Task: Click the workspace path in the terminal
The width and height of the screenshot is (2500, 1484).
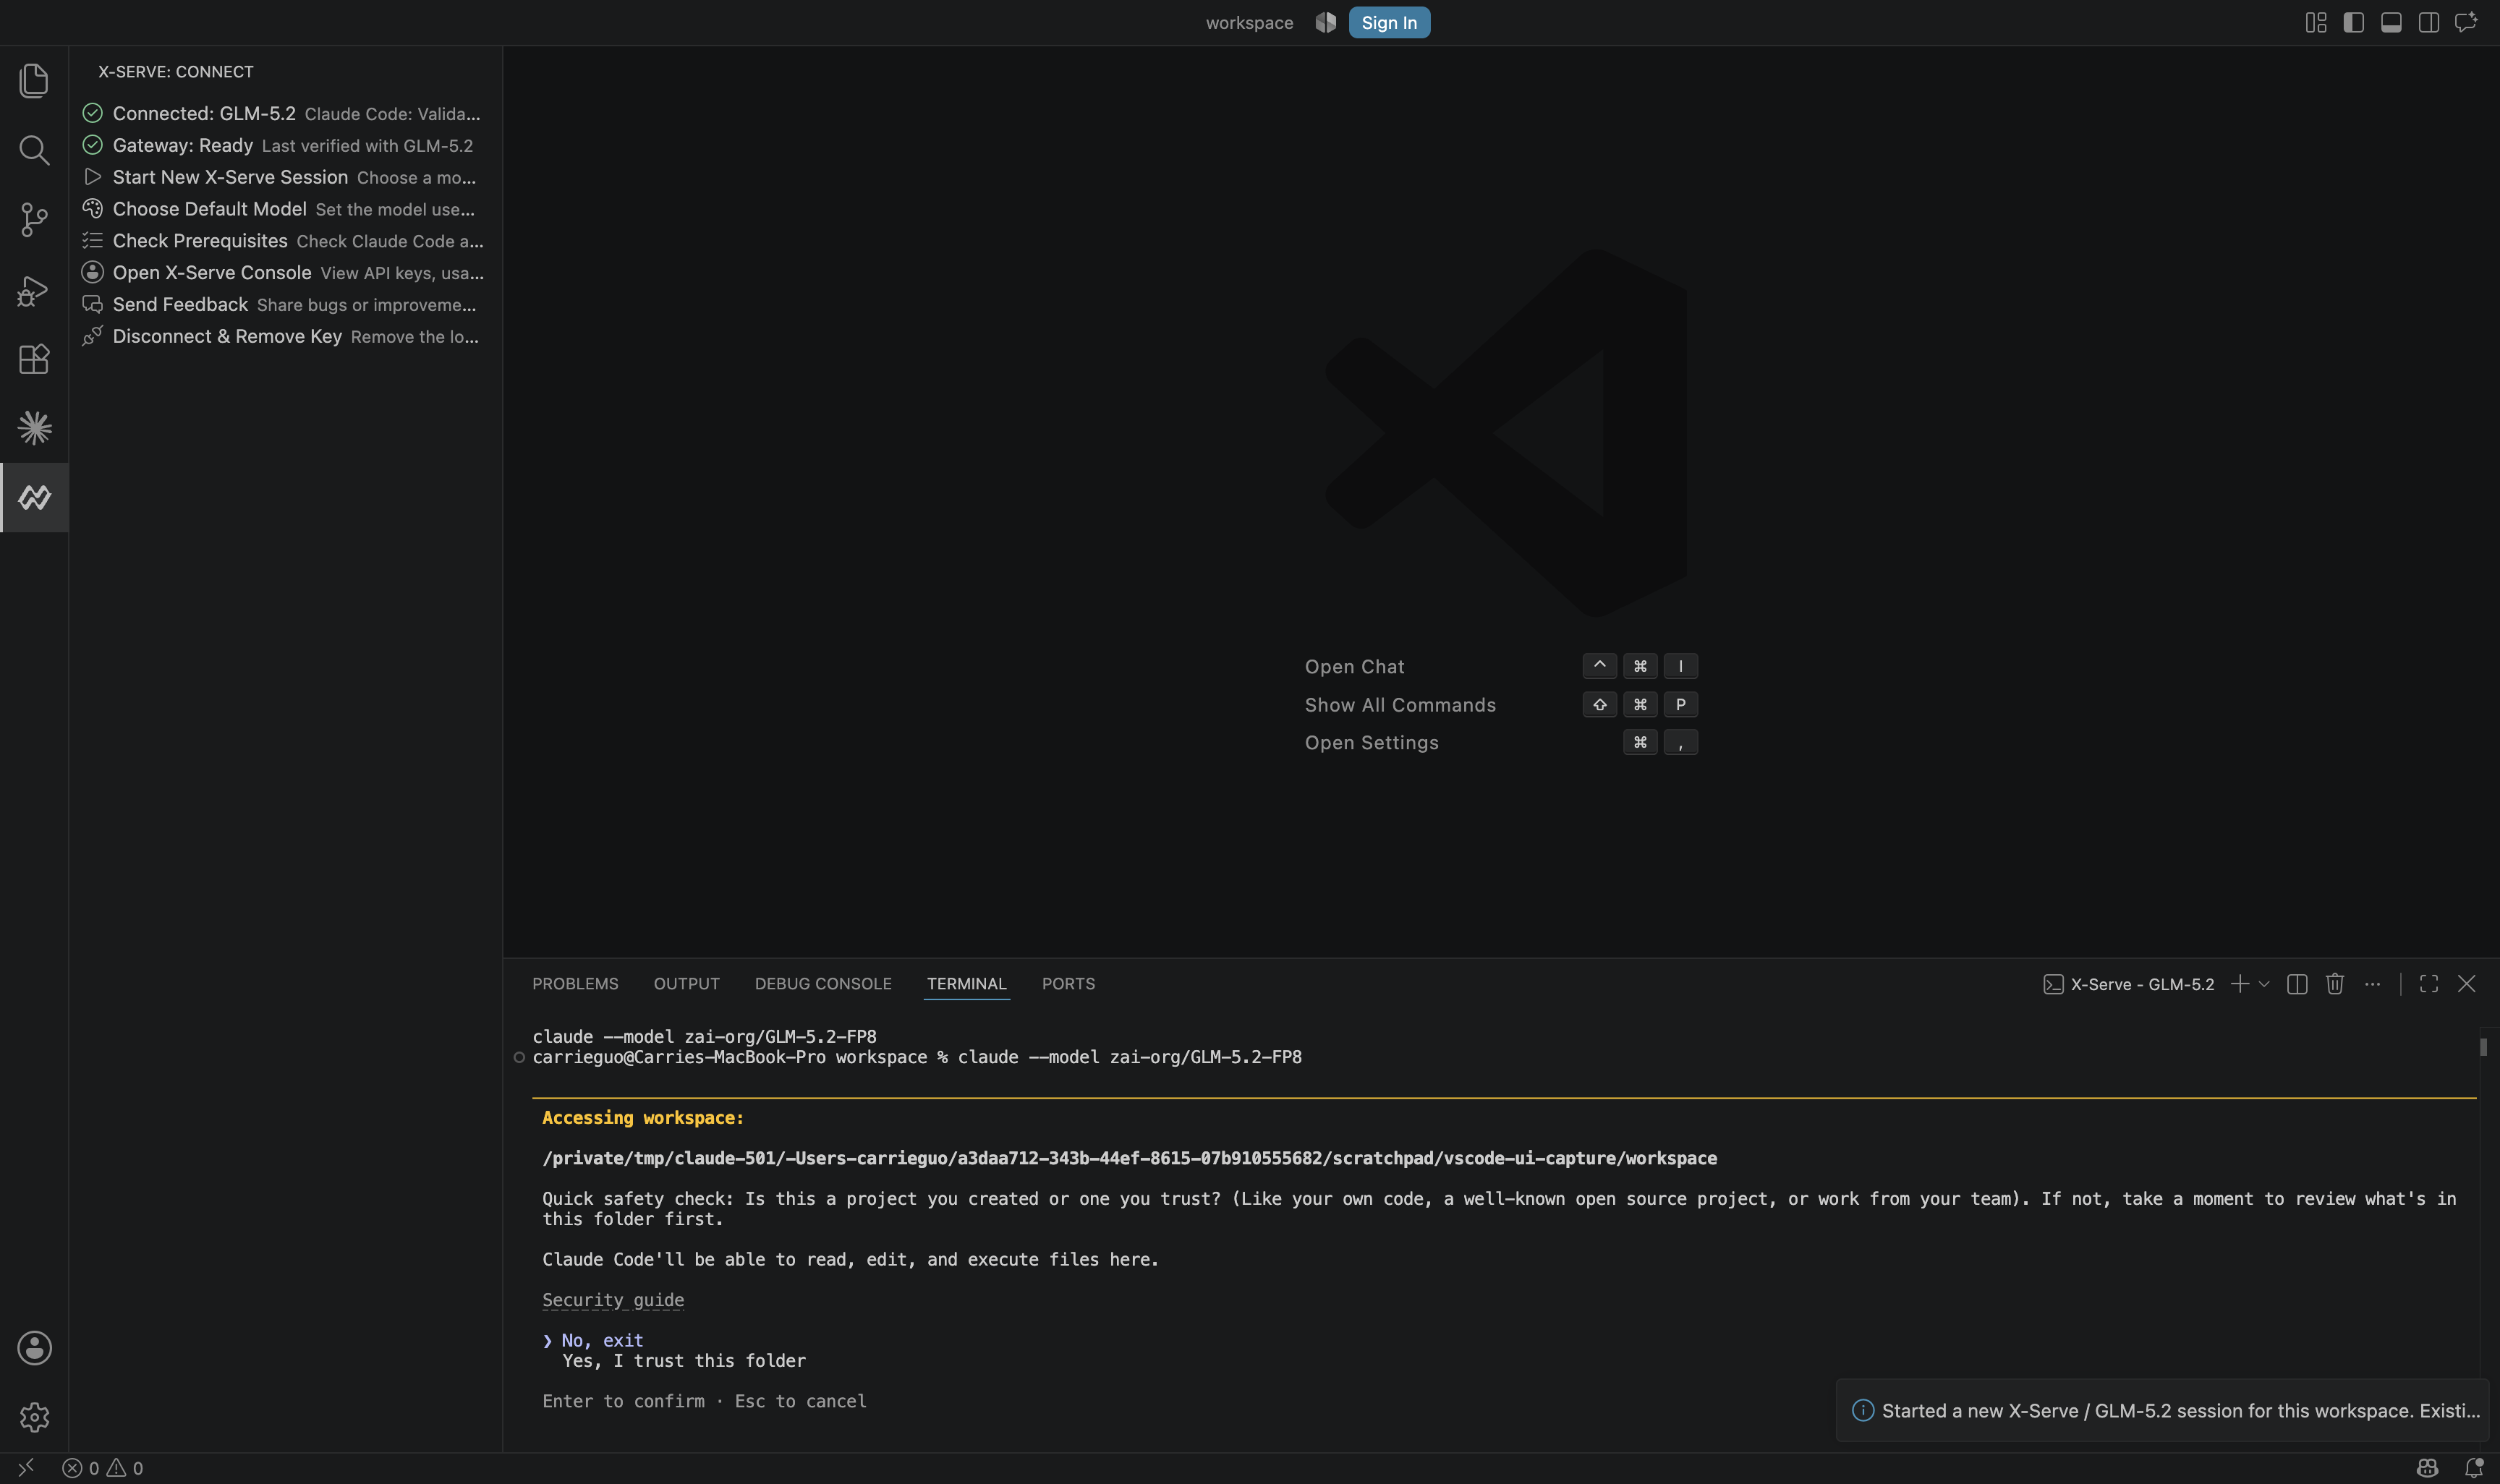Action: pos(1129,1158)
